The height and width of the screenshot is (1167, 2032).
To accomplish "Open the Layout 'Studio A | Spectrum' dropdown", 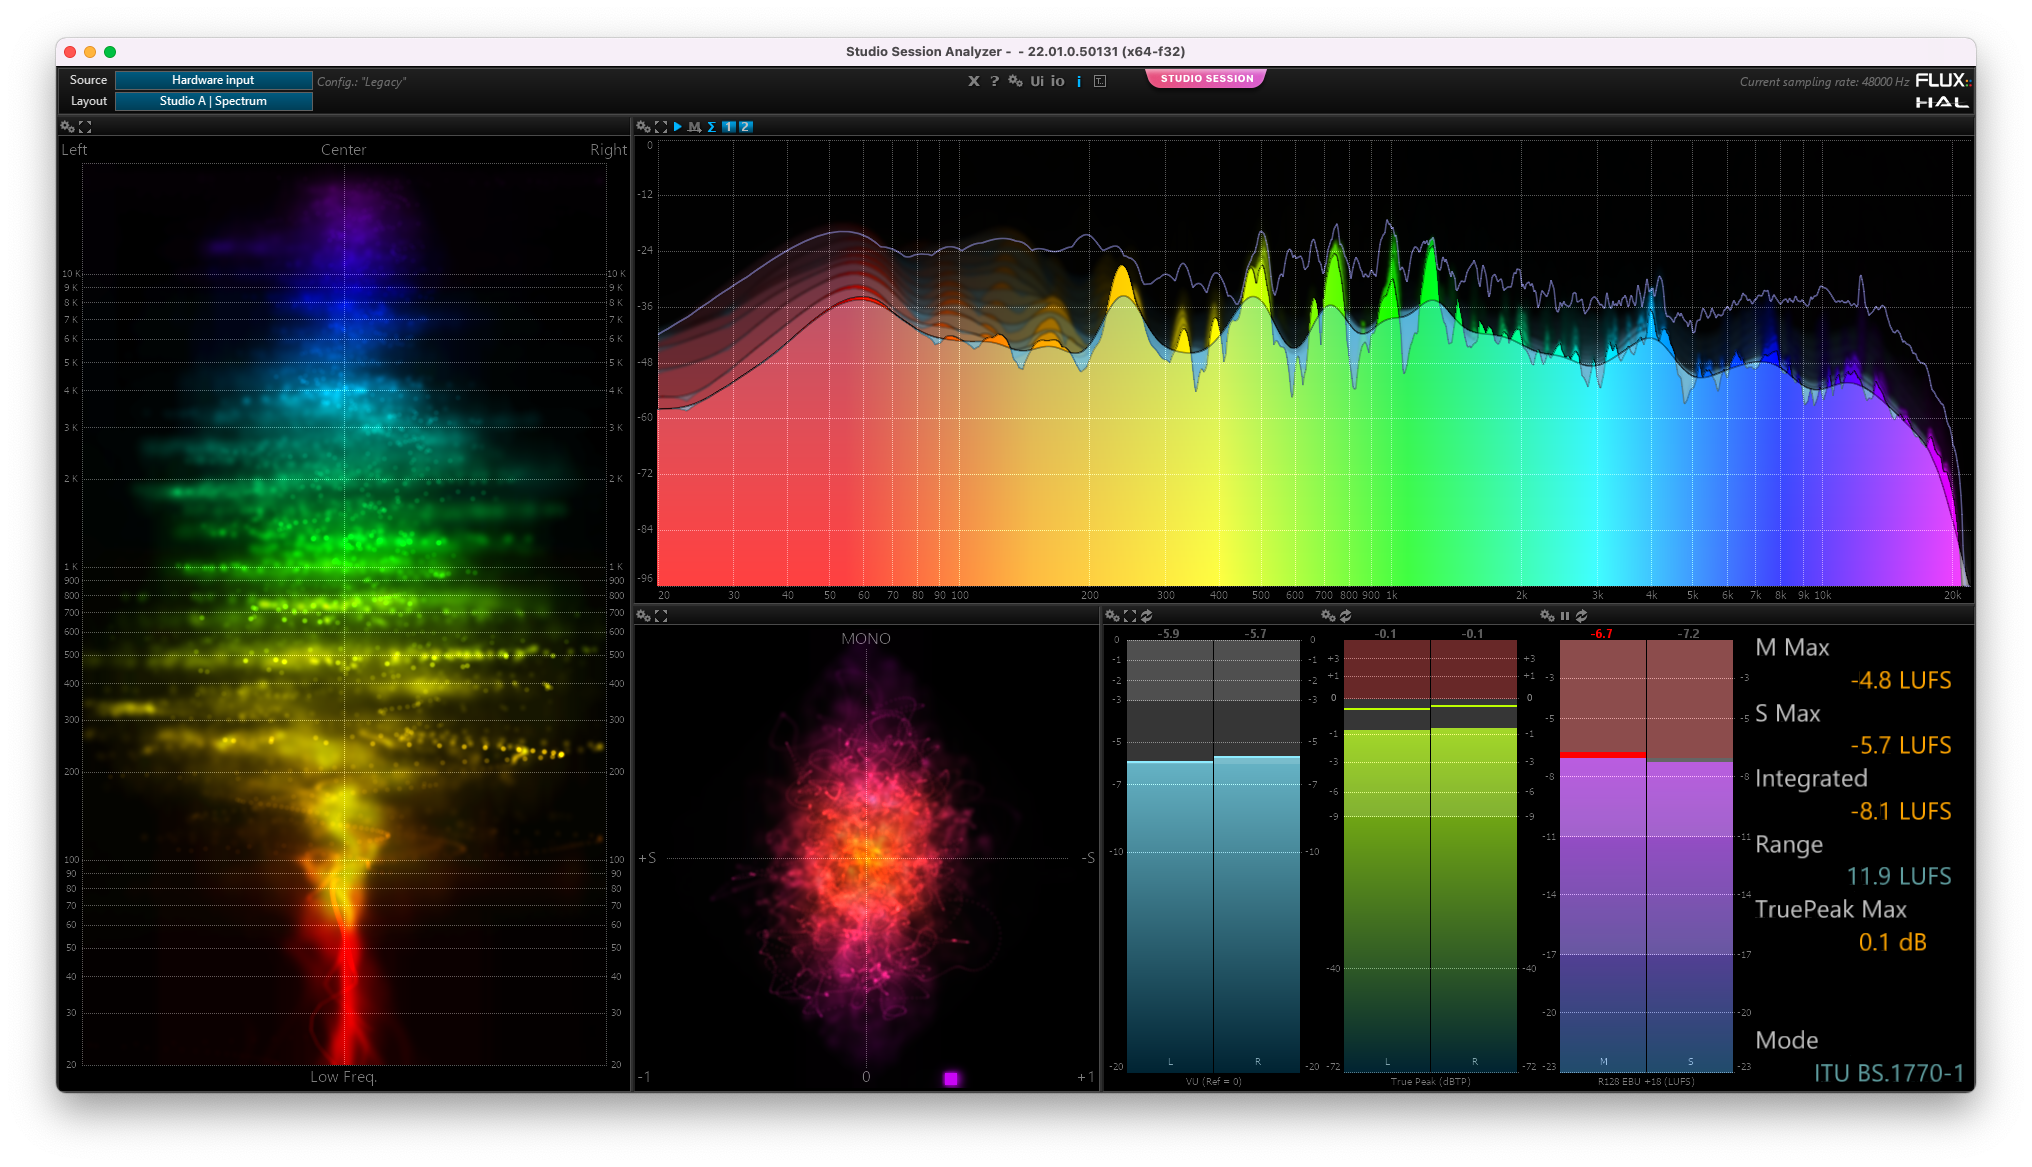I will tap(213, 101).
